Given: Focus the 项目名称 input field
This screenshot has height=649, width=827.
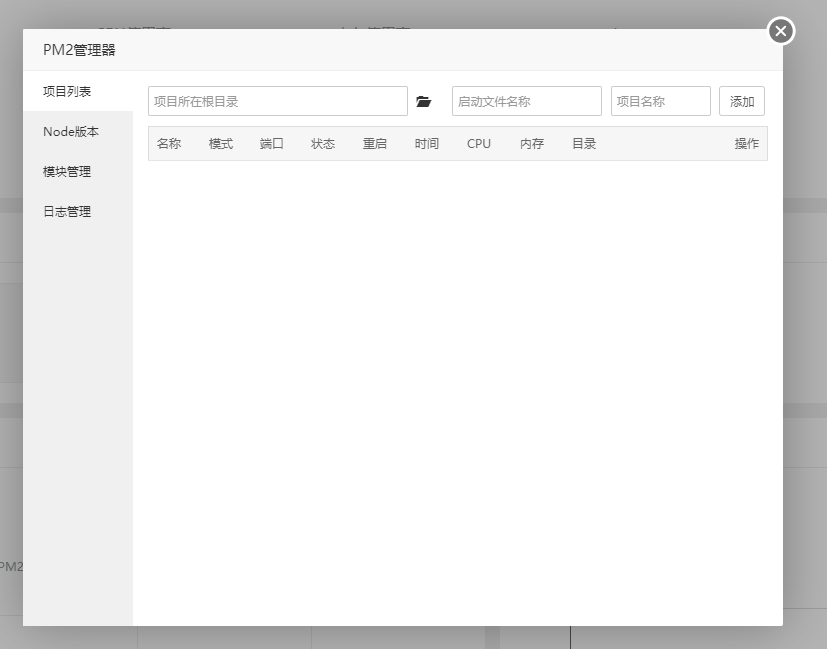Looking at the screenshot, I should (661, 101).
